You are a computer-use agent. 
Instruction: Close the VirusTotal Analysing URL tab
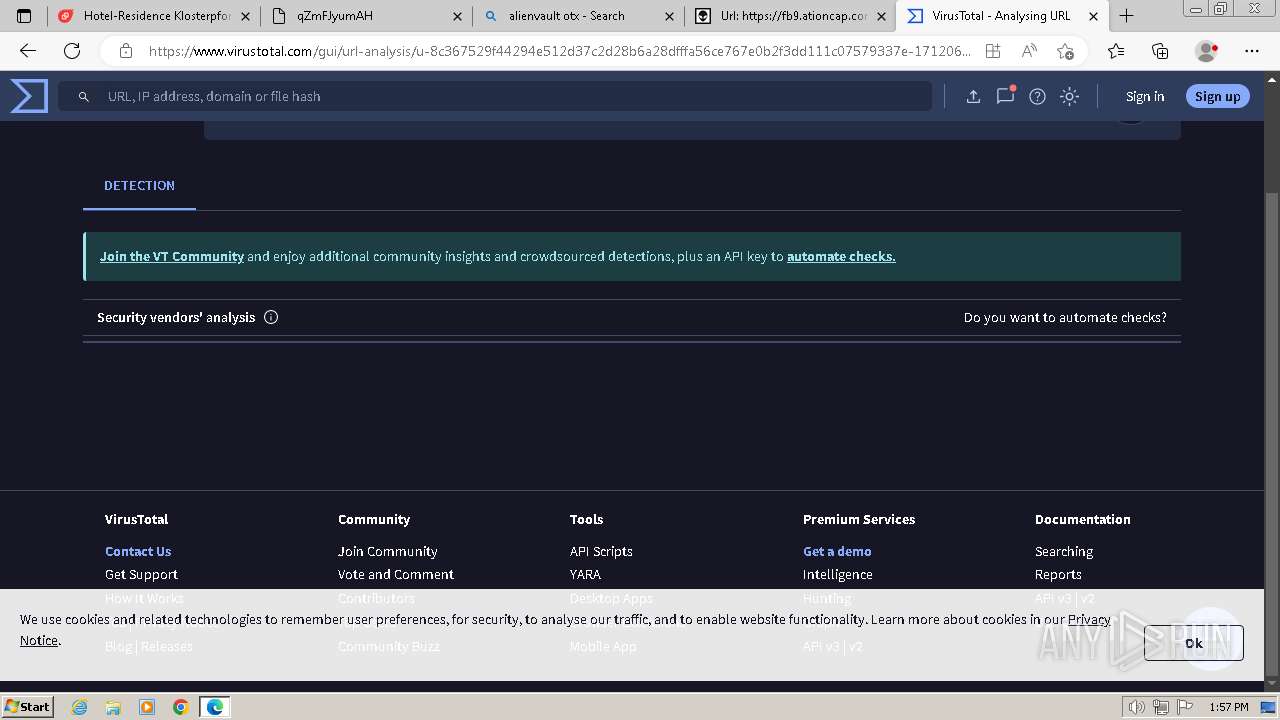click(x=1093, y=16)
